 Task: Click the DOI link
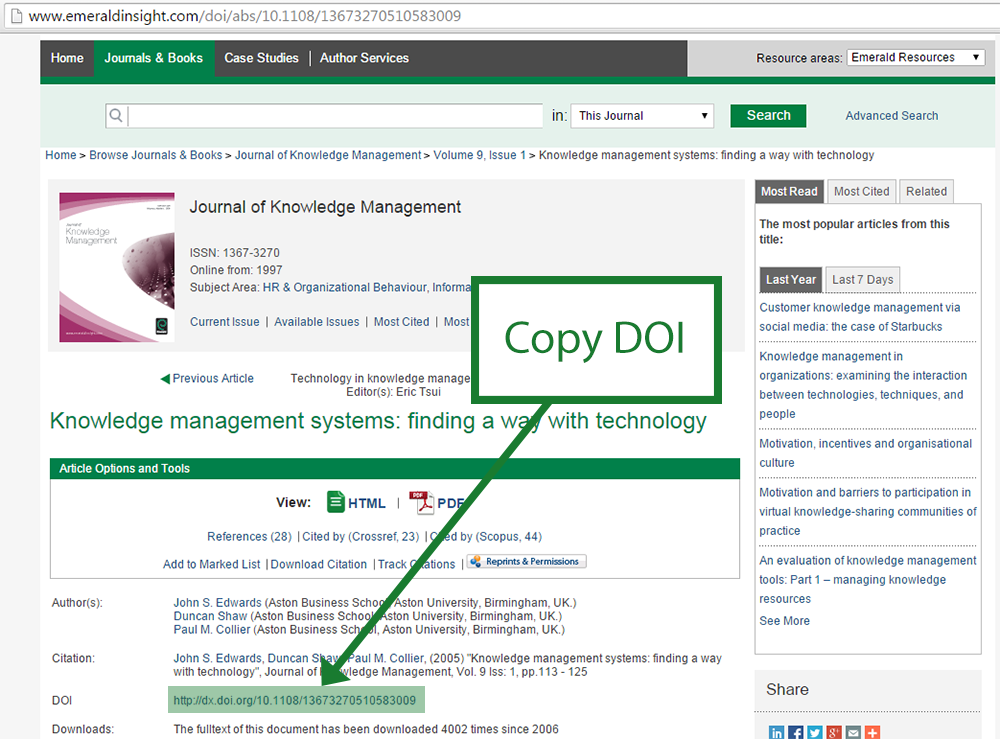(295, 700)
